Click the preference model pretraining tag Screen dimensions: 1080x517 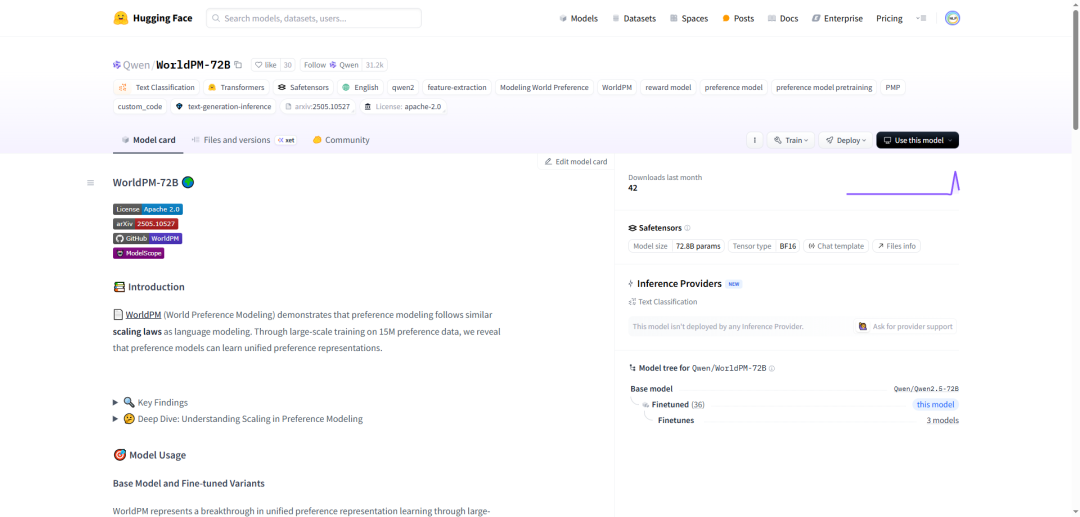click(824, 87)
